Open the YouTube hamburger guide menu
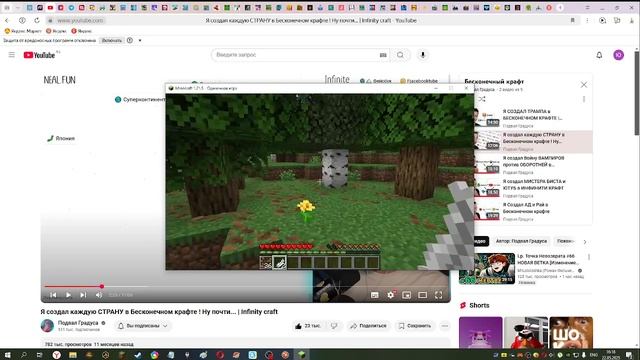Image resolution: width=640 pixels, height=360 pixels. pyautogui.click(x=11, y=55)
